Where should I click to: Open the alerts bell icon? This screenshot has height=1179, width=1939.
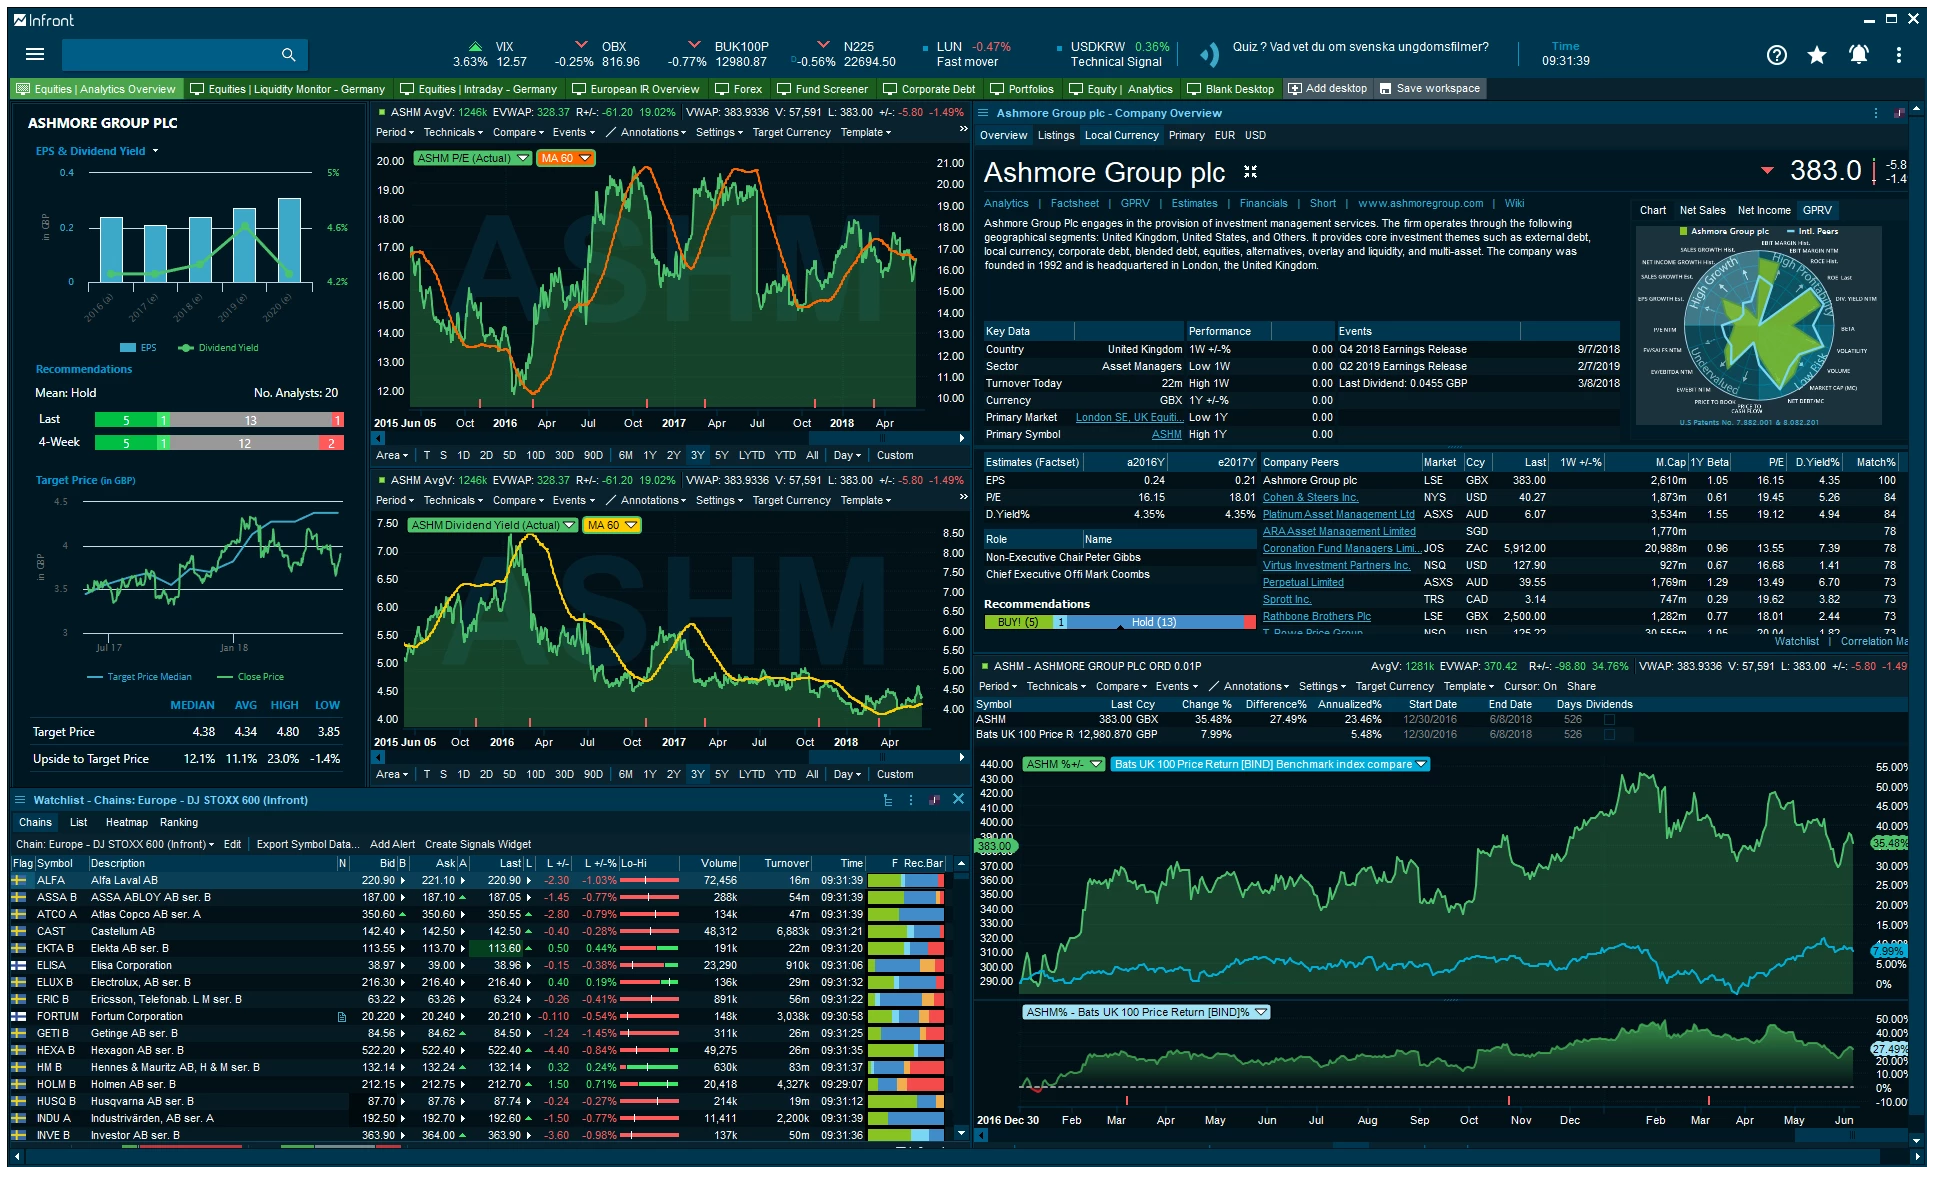click(x=1858, y=55)
